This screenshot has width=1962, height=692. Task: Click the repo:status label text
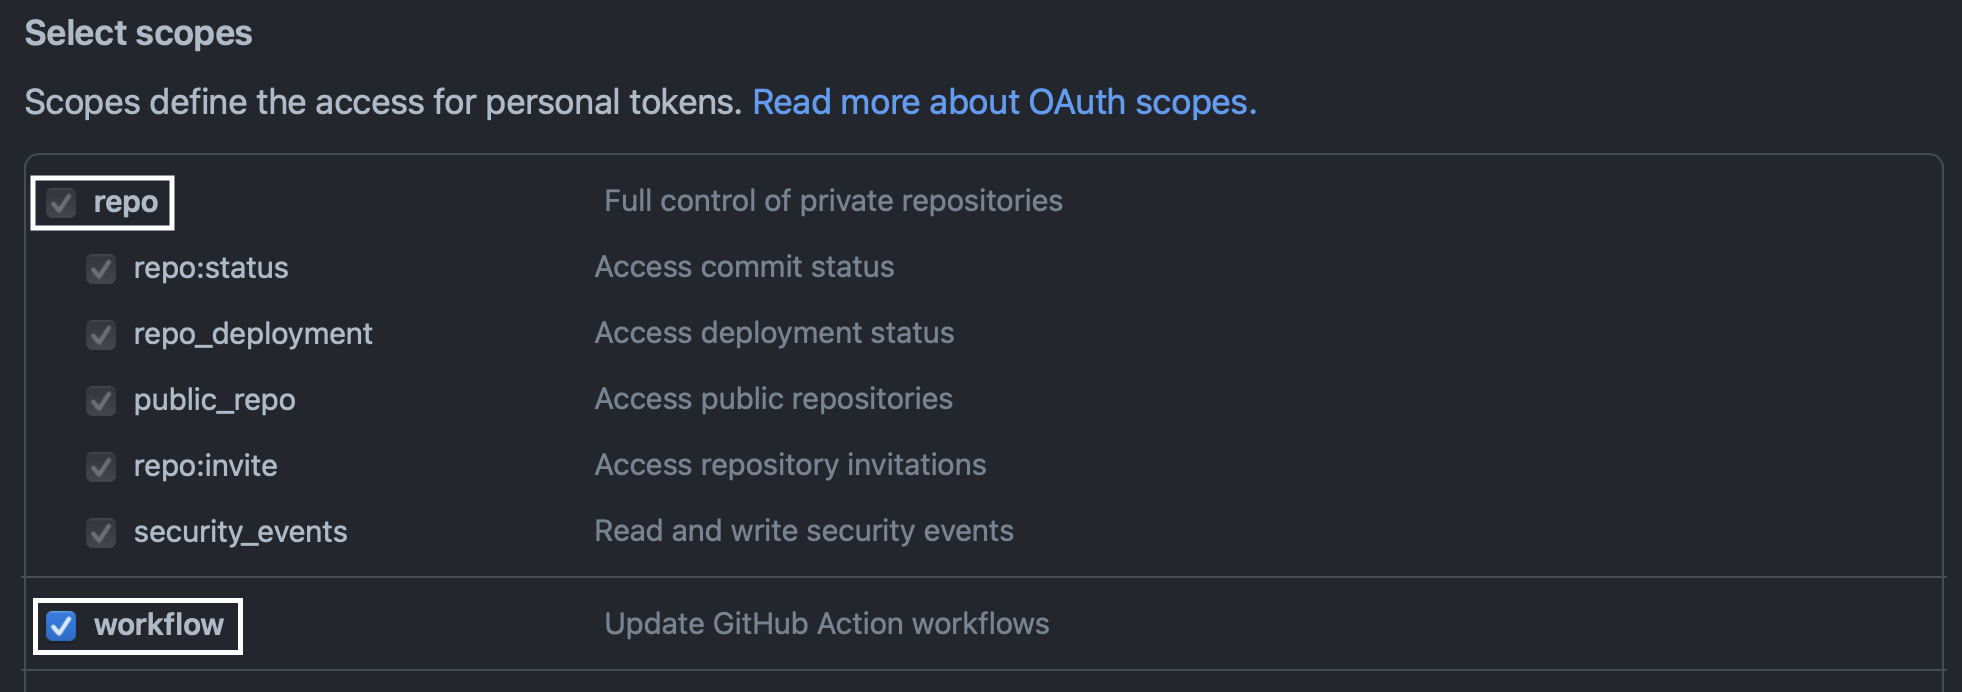click(211, 268)
